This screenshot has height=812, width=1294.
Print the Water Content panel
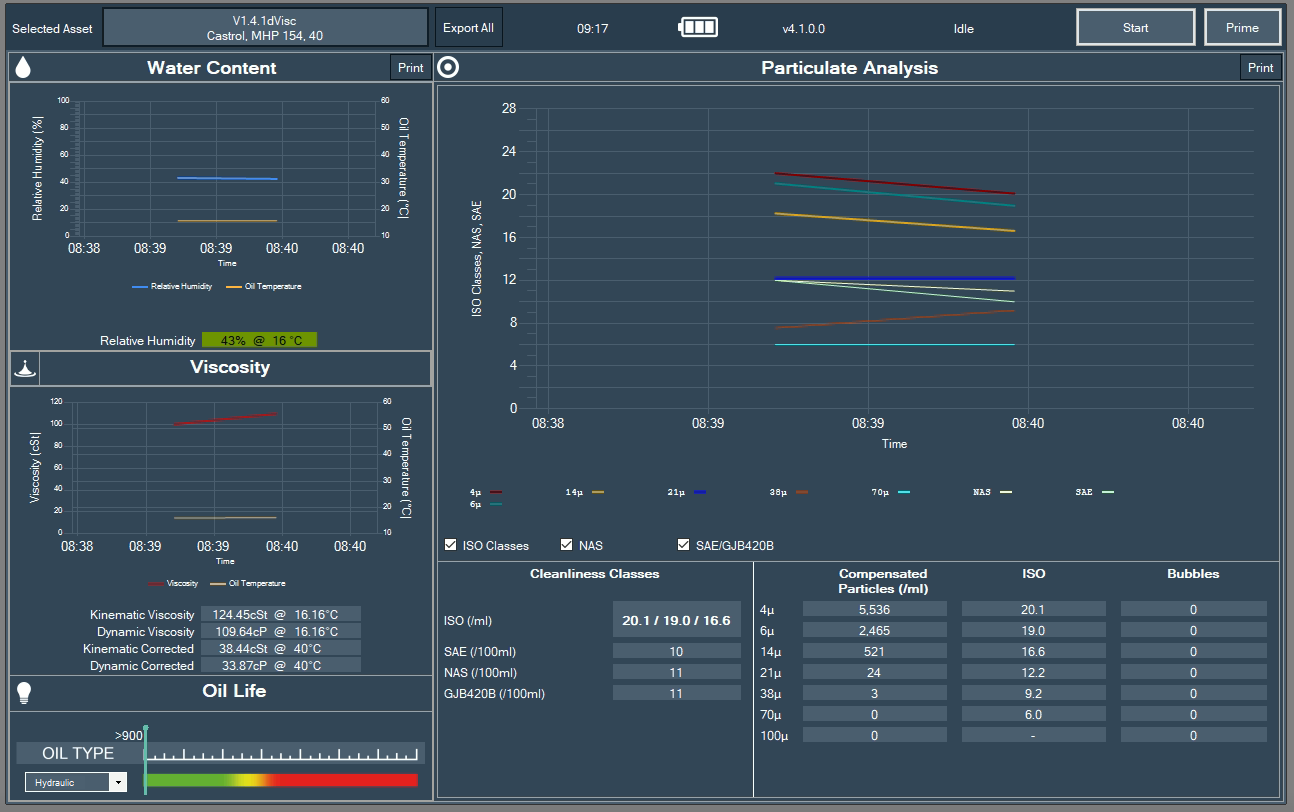pos(410,68)
